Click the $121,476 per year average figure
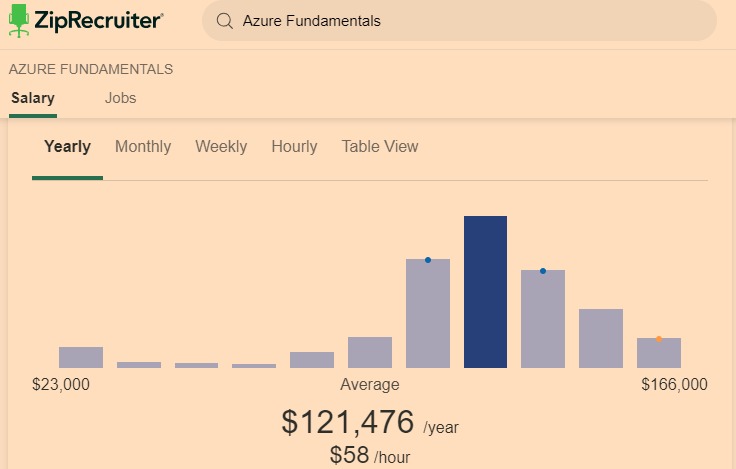Image resolution: width=736 pixels, height=469 pixels. [348, 423]
